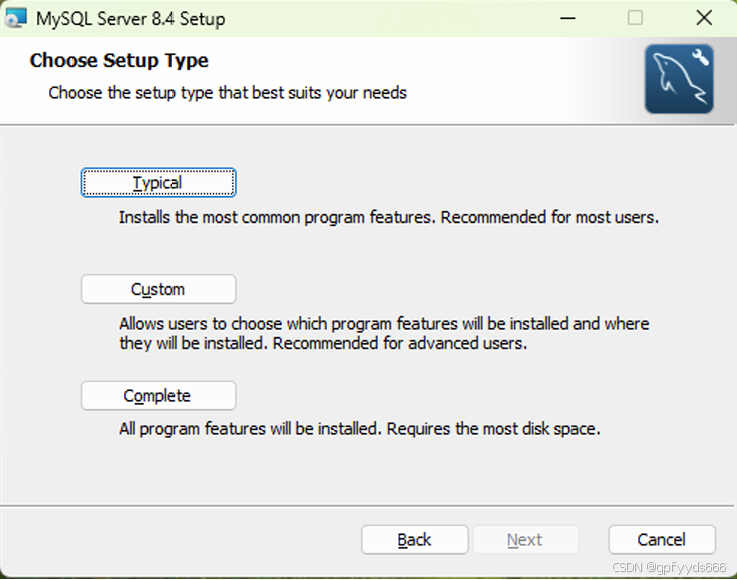Click the "Choose Setup Type" heading

pyautogui.click(x=119, y=61)
